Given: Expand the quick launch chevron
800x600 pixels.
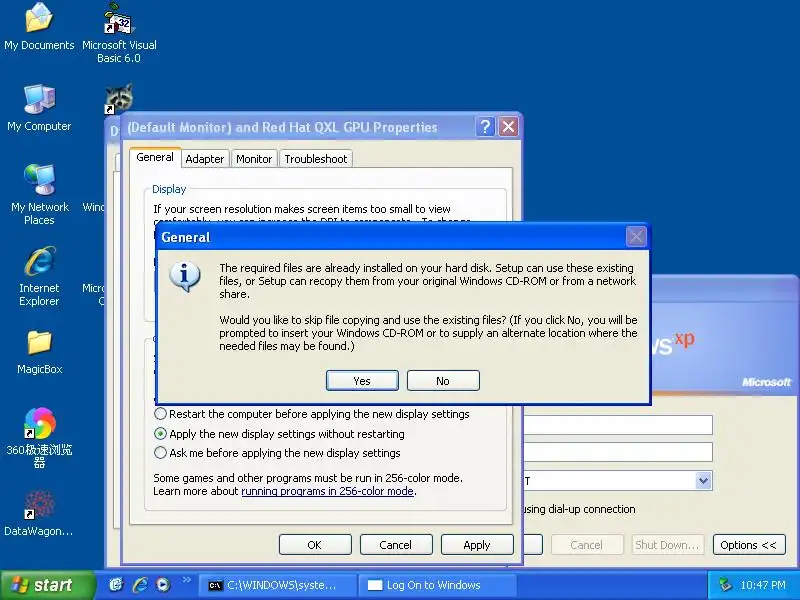Looking at the screenshot, I should [187, 579].
